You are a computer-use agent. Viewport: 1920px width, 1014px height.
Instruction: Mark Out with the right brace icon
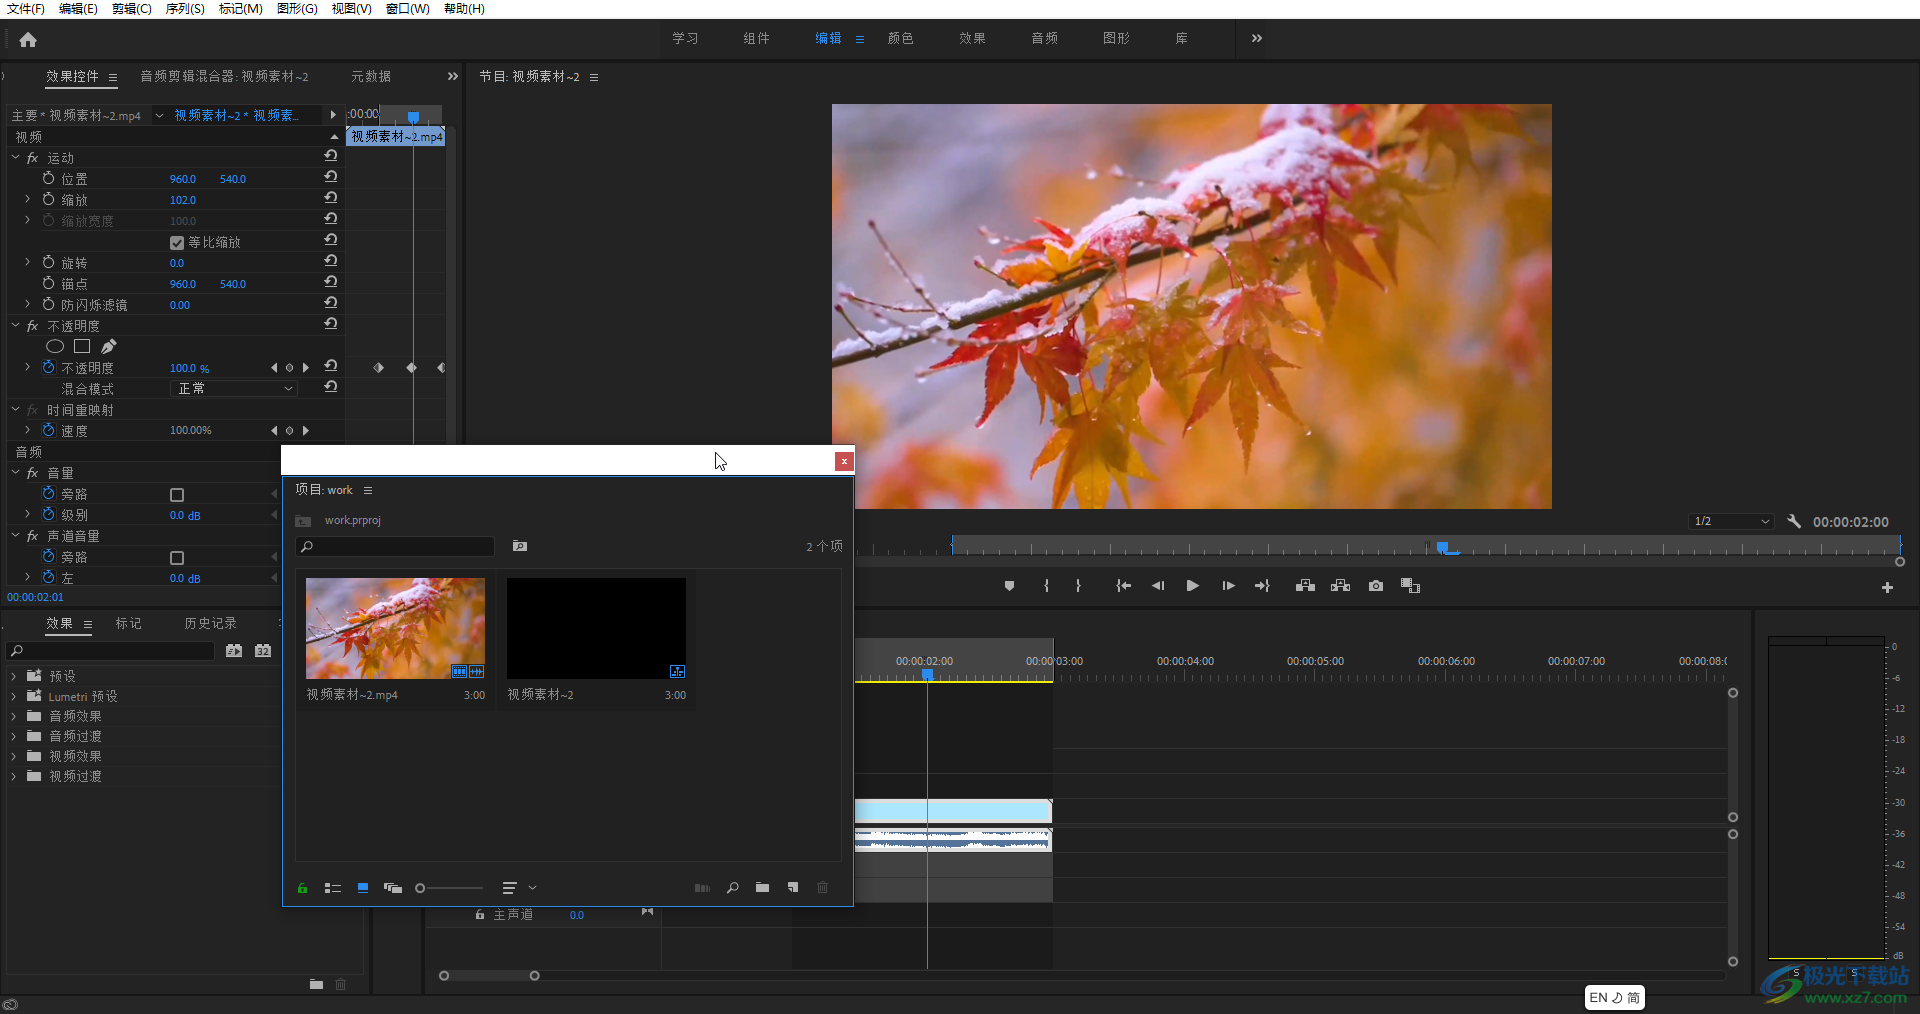1078,586
